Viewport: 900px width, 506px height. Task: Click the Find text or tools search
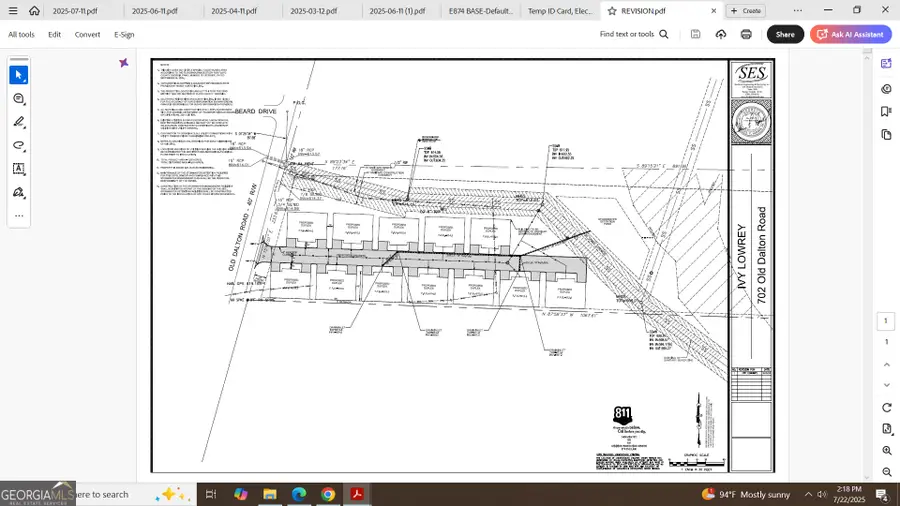pos(634,34)
